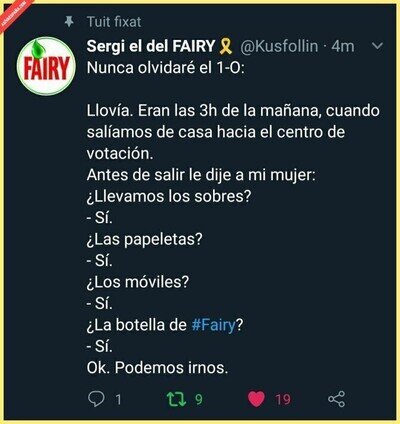
Task: Open the 4m timestamp link
Action: (x=343, y=46)
